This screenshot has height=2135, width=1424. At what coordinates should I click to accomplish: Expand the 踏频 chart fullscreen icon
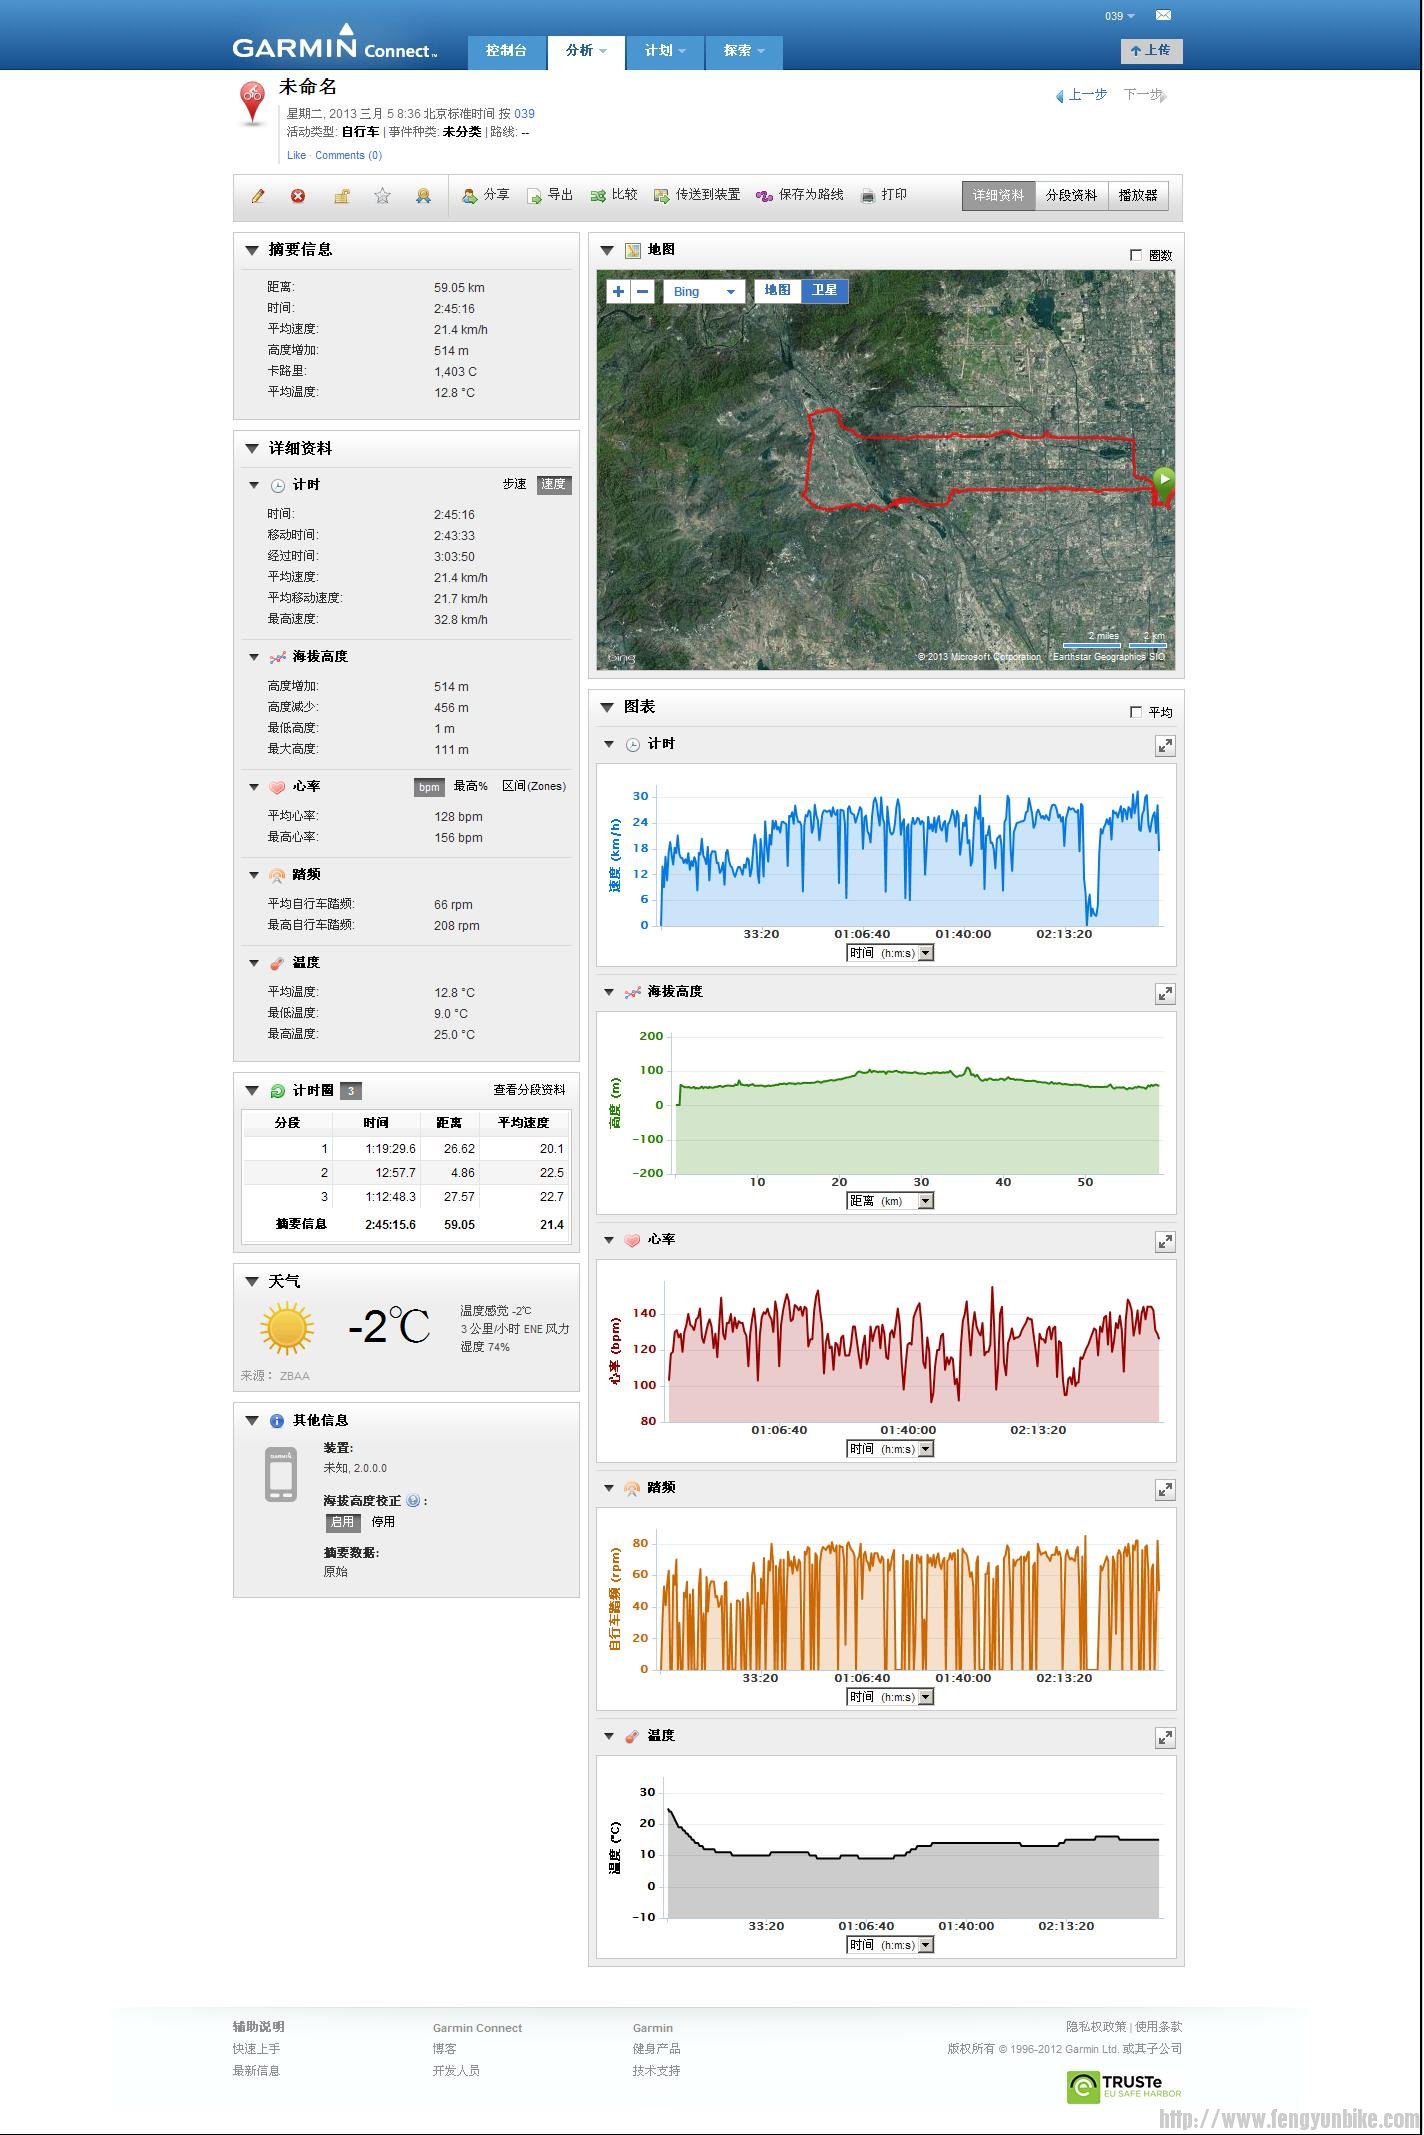pos(1165,1490)
